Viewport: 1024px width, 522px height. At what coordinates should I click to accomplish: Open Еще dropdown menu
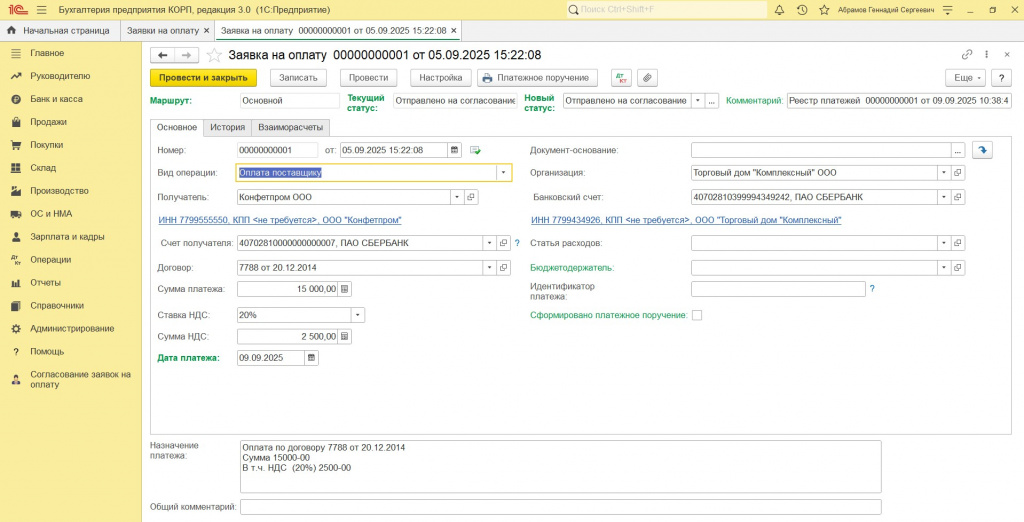pos(965,78)
